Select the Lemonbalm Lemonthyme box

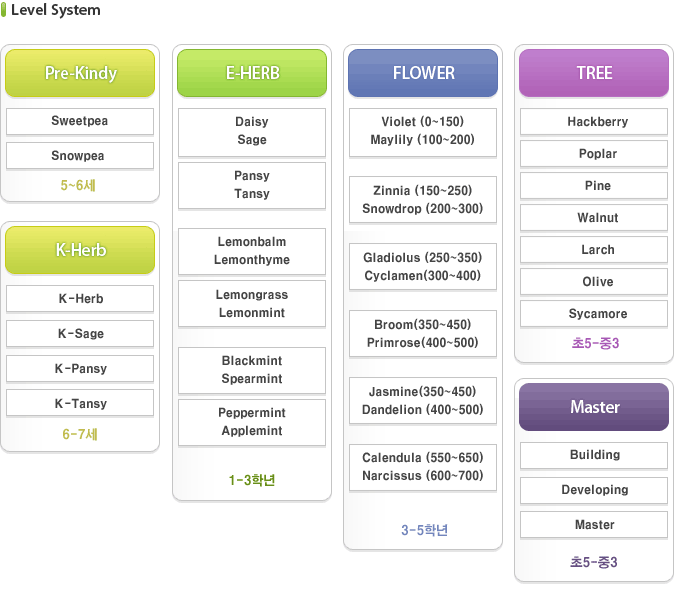(252, 251)
